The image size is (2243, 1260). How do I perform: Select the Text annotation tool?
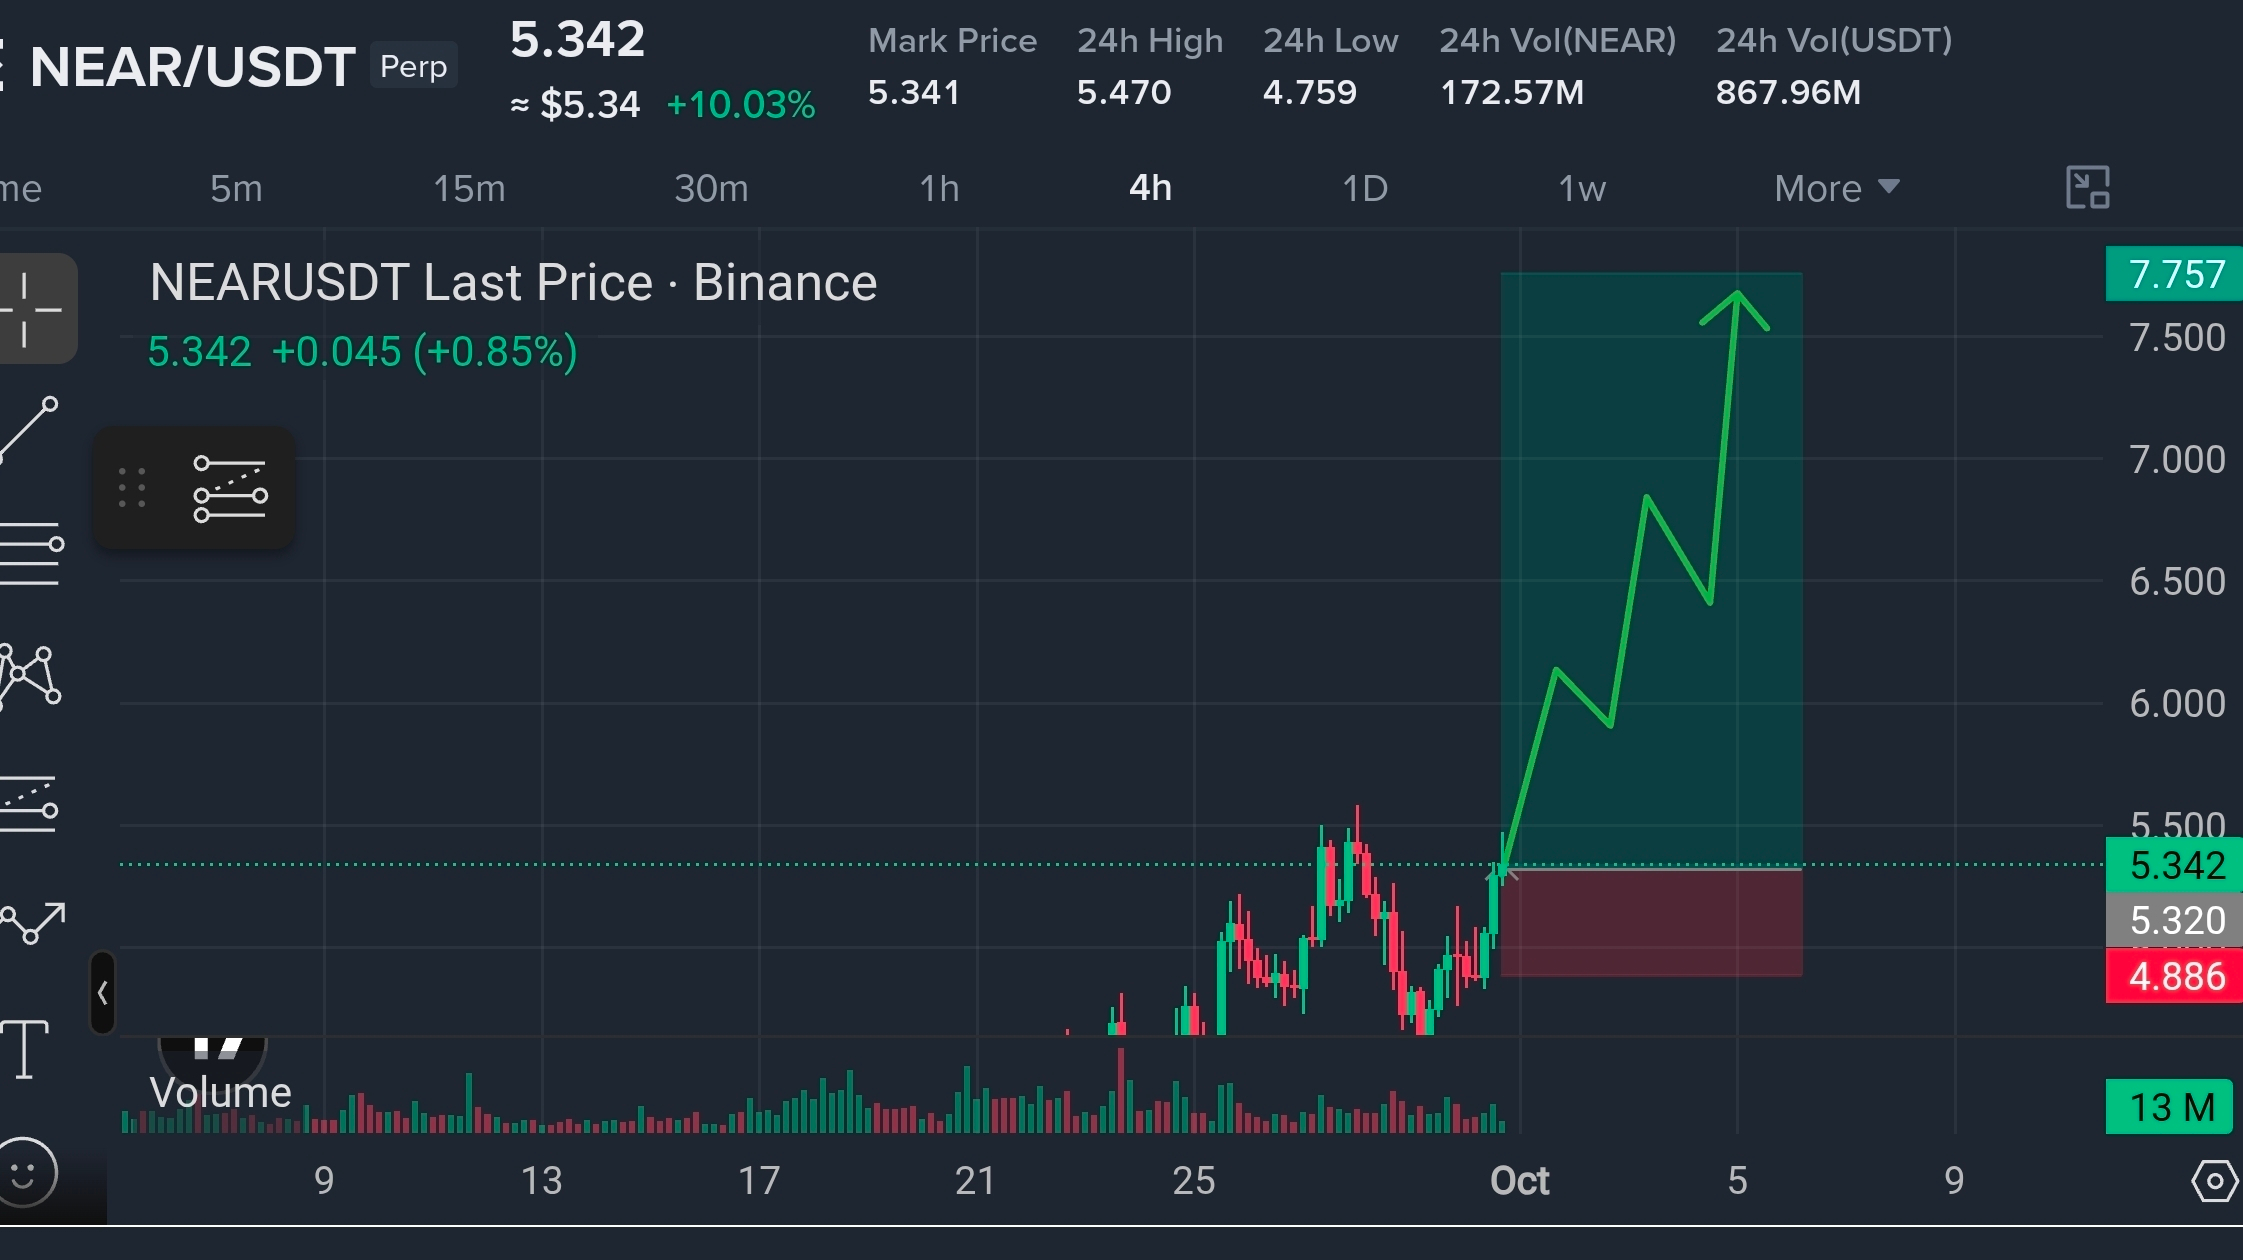(25, 1049)
